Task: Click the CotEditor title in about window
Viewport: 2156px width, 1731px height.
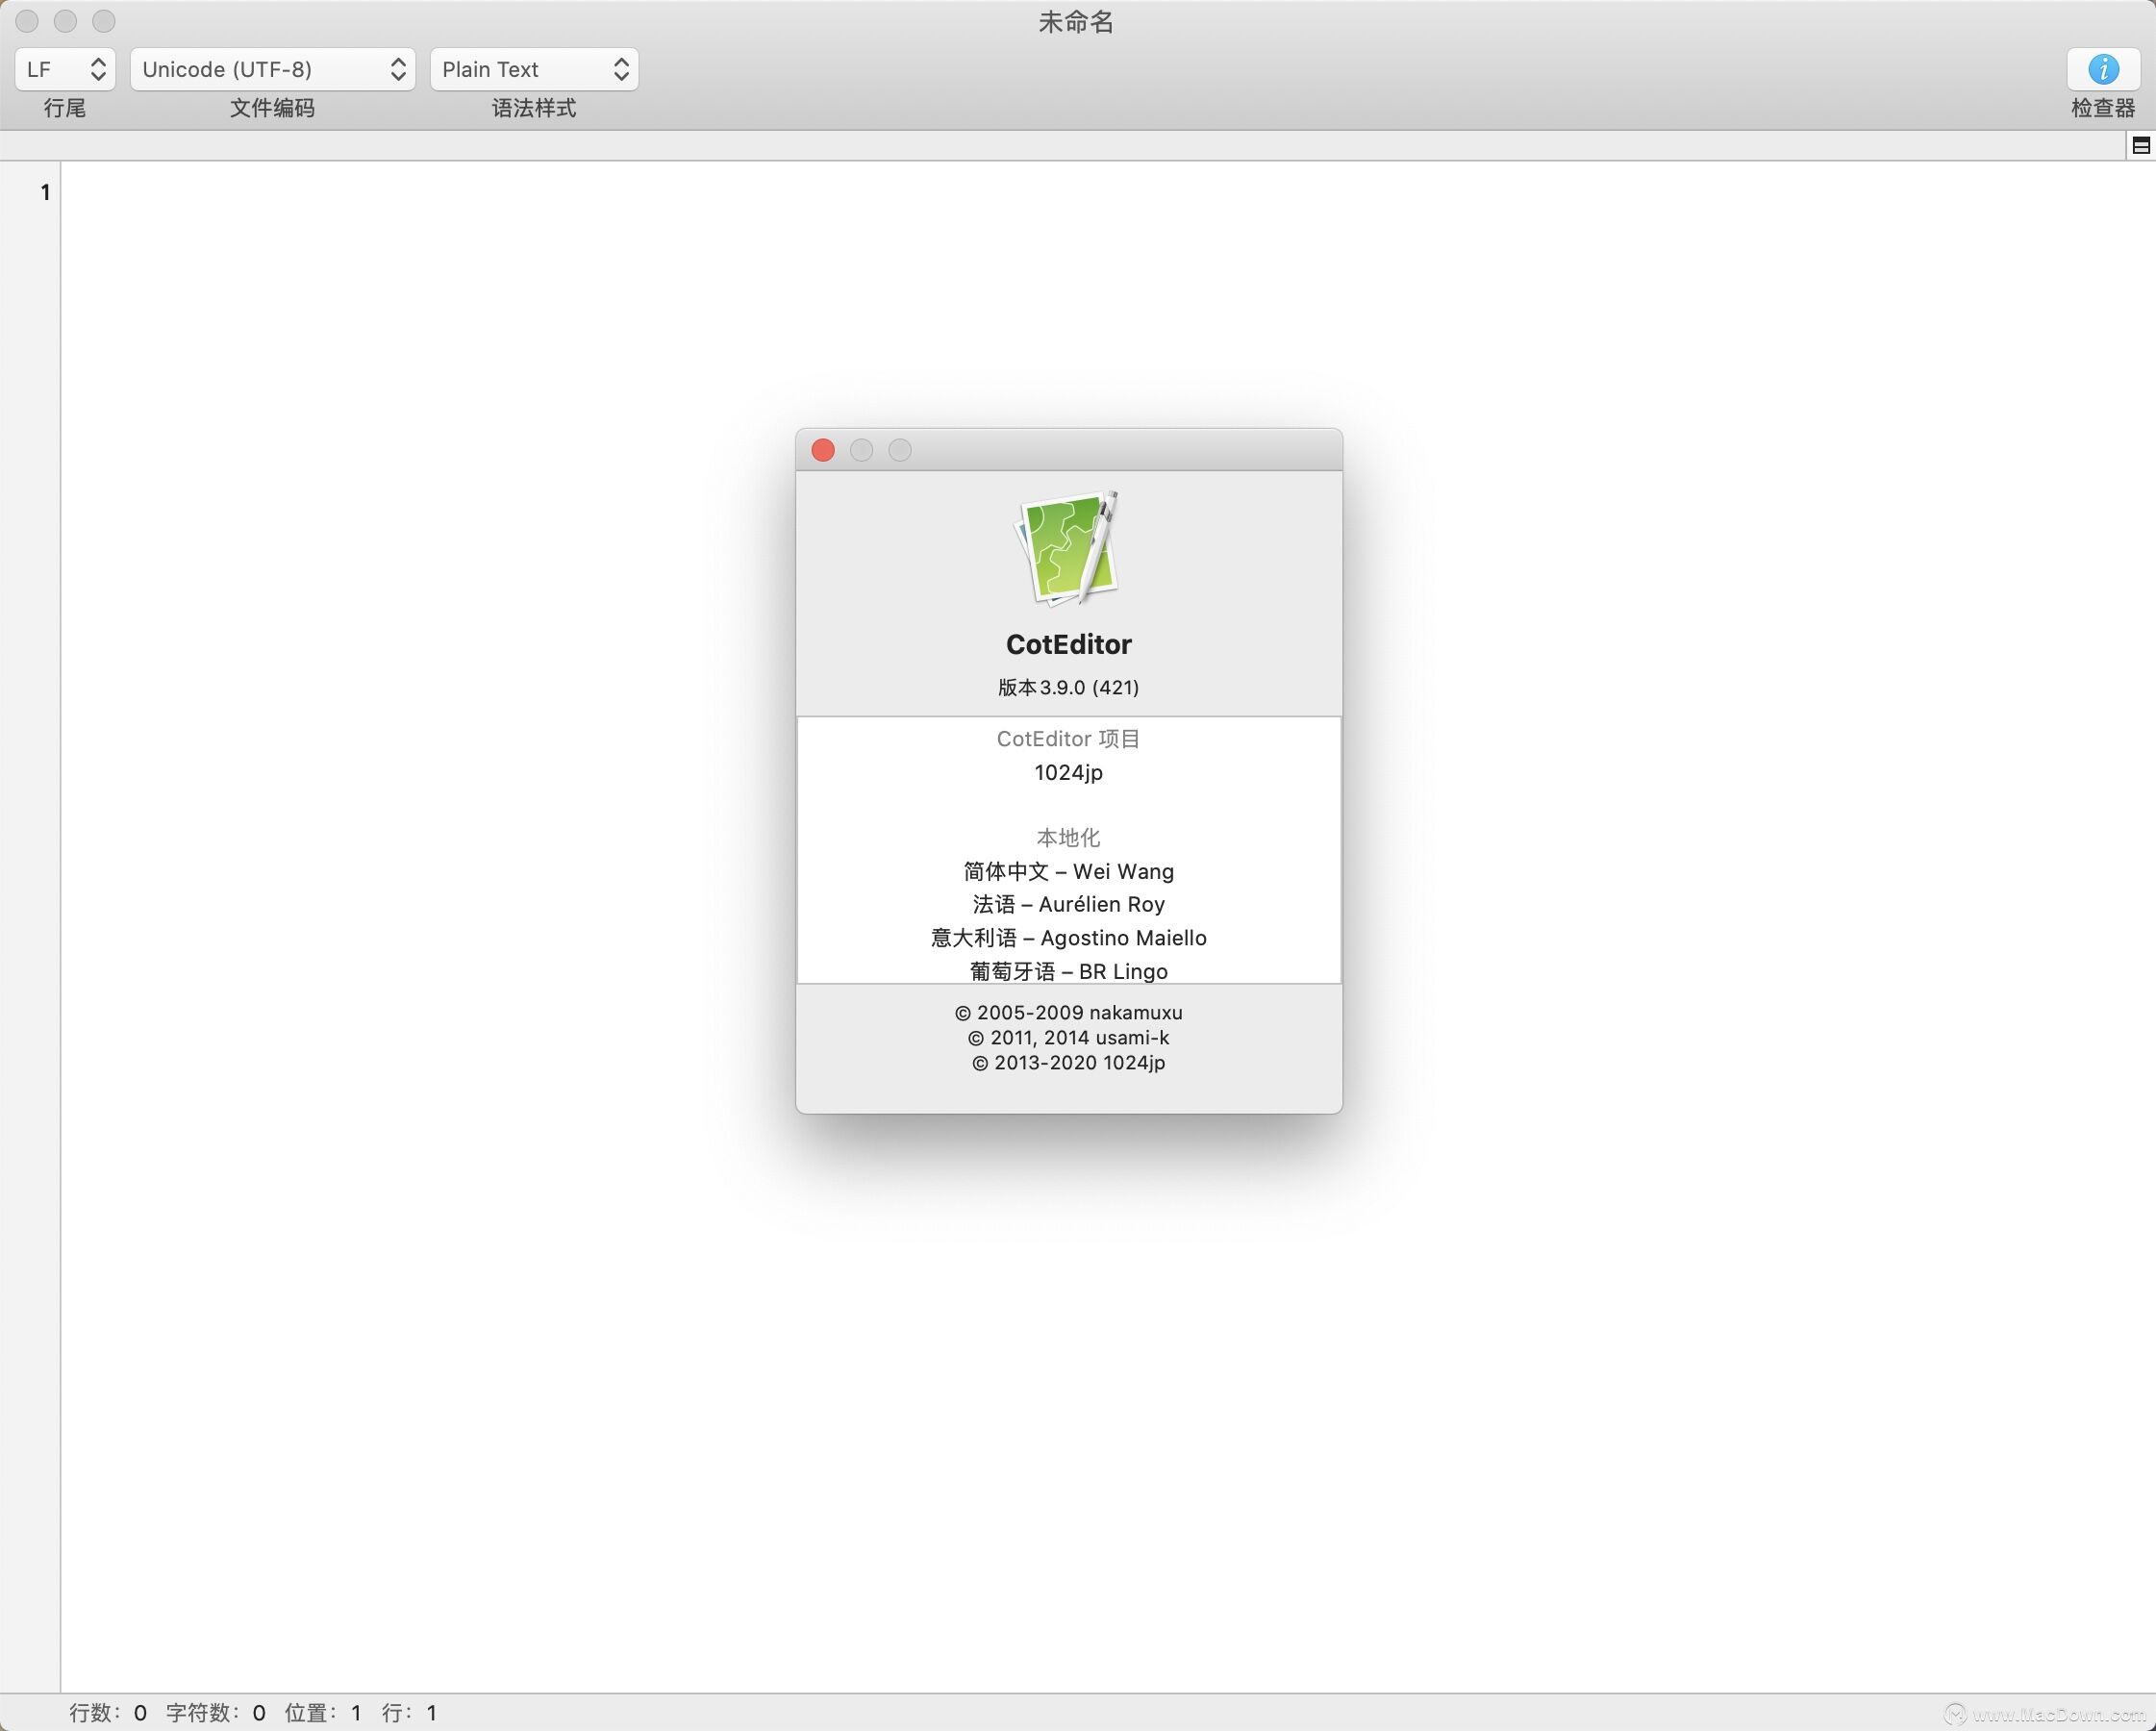Action: click(x=1068, y=644)
